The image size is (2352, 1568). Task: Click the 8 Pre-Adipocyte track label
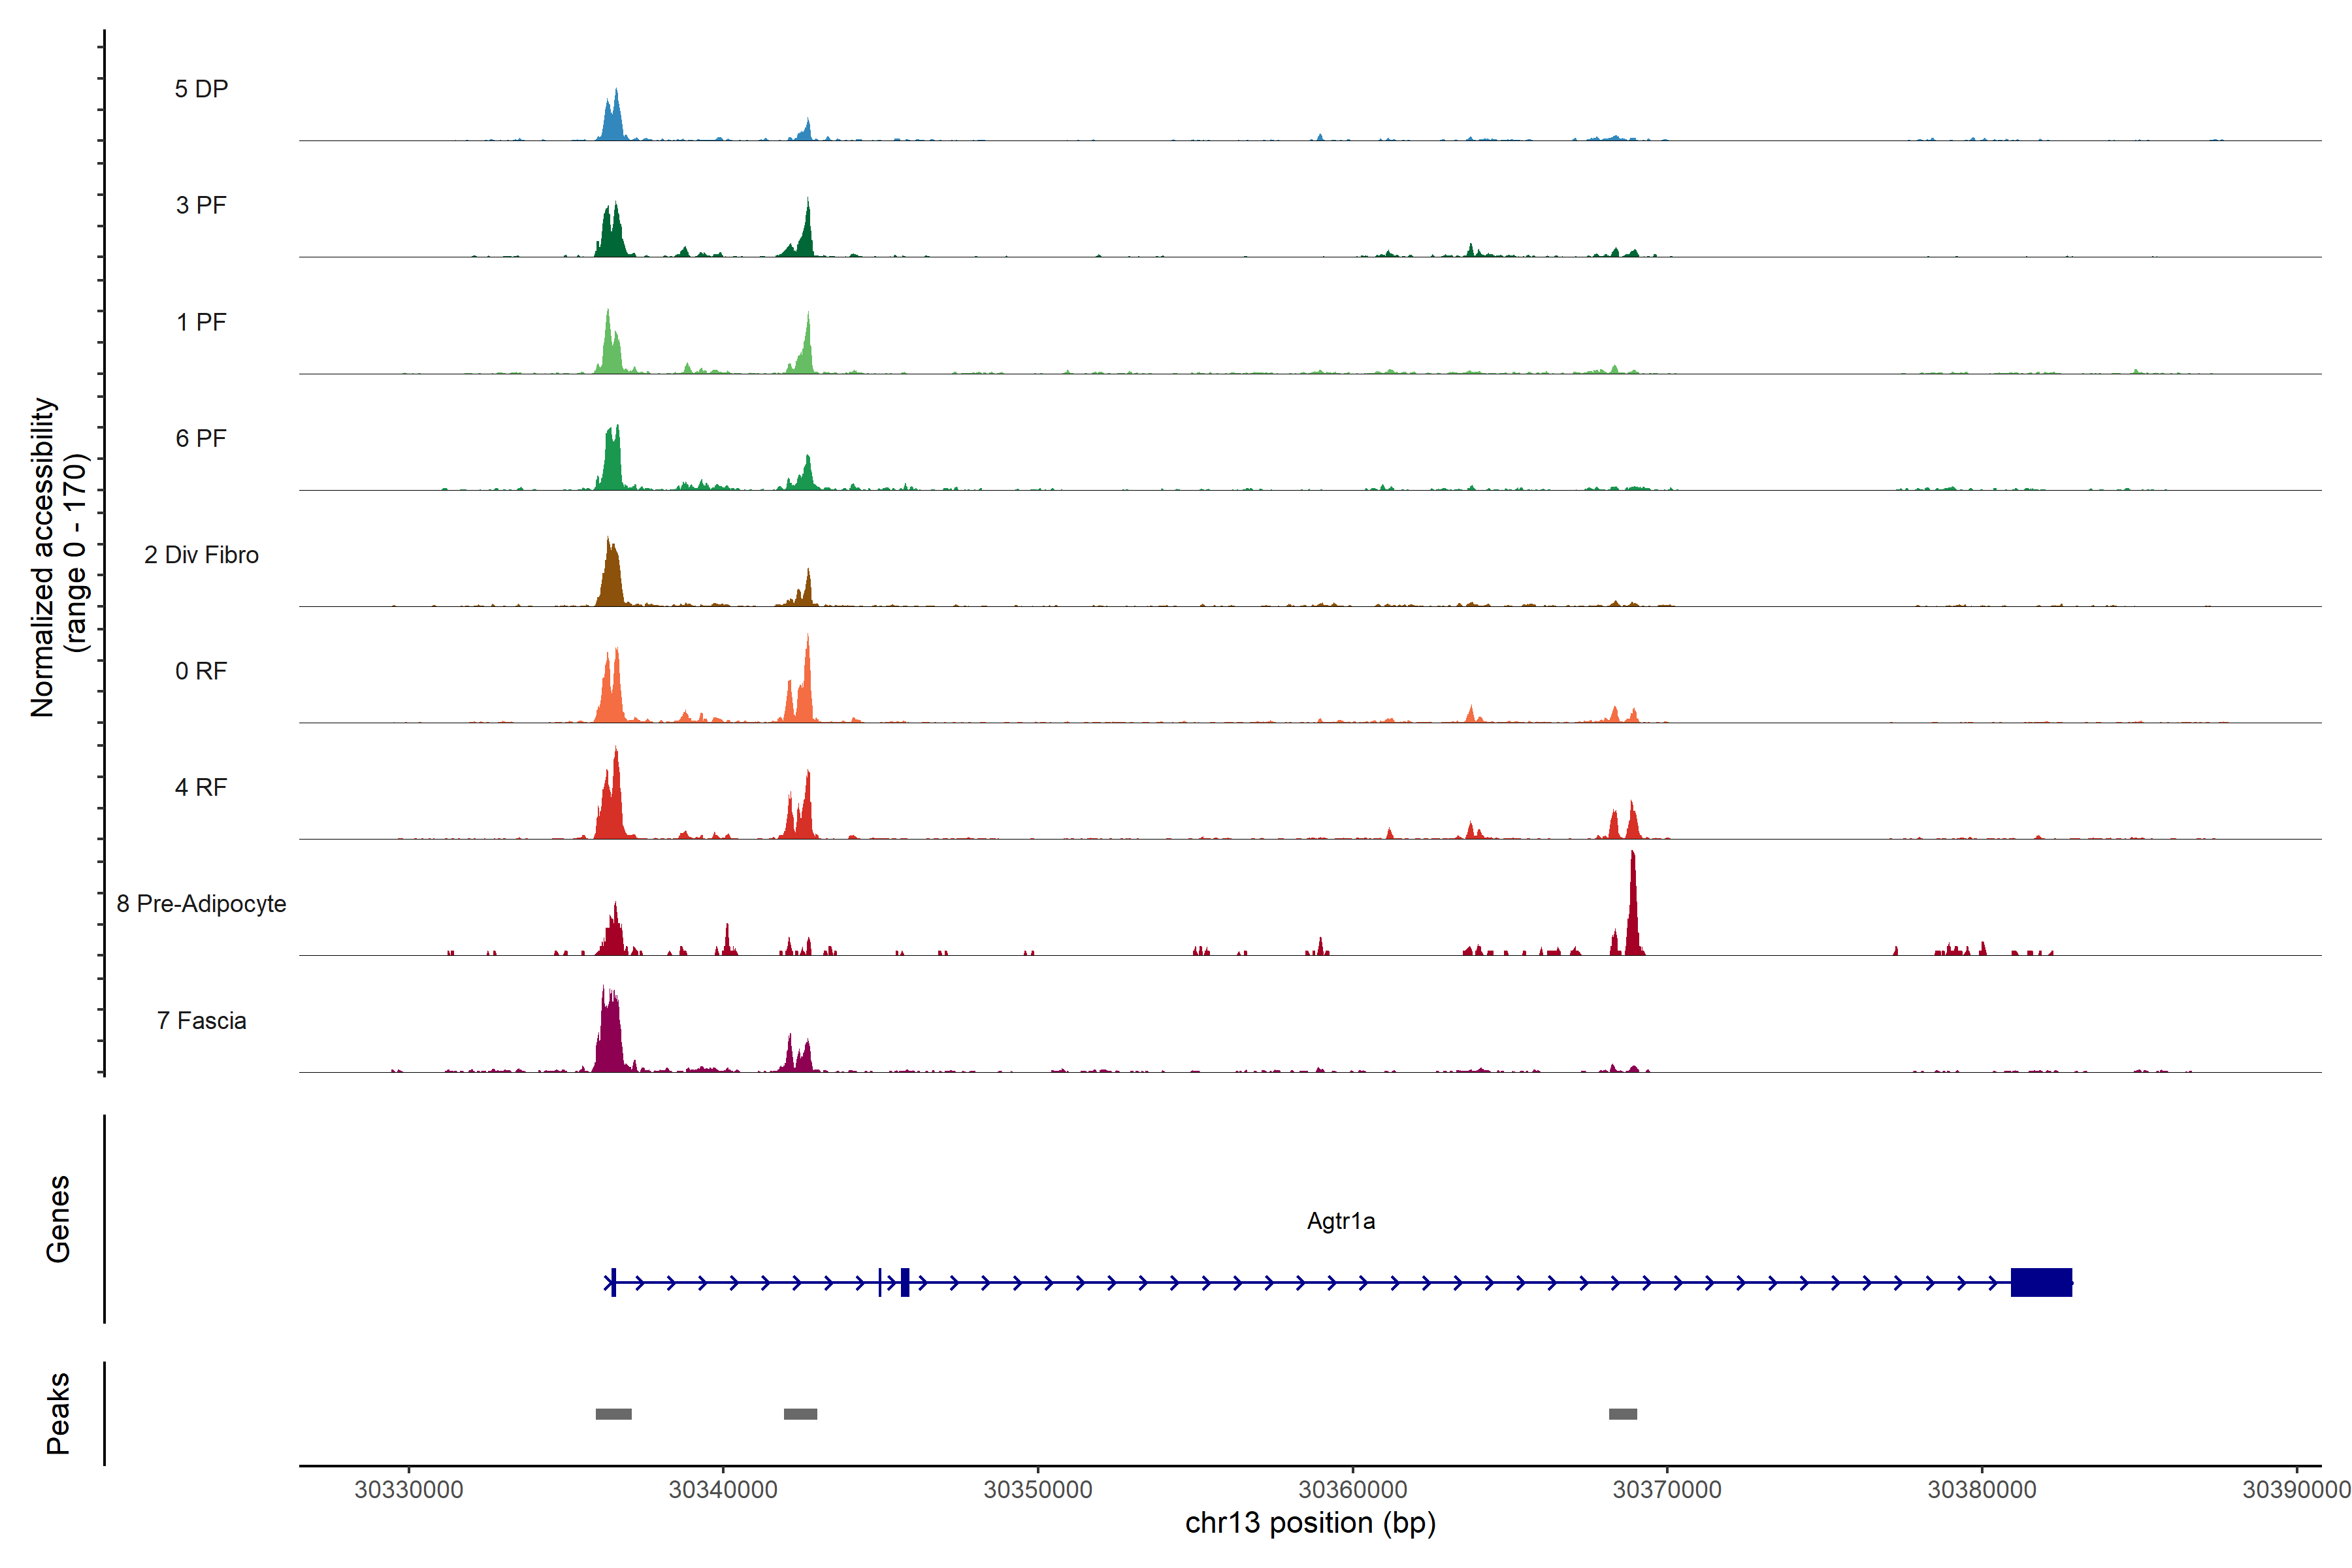[201, 904]
